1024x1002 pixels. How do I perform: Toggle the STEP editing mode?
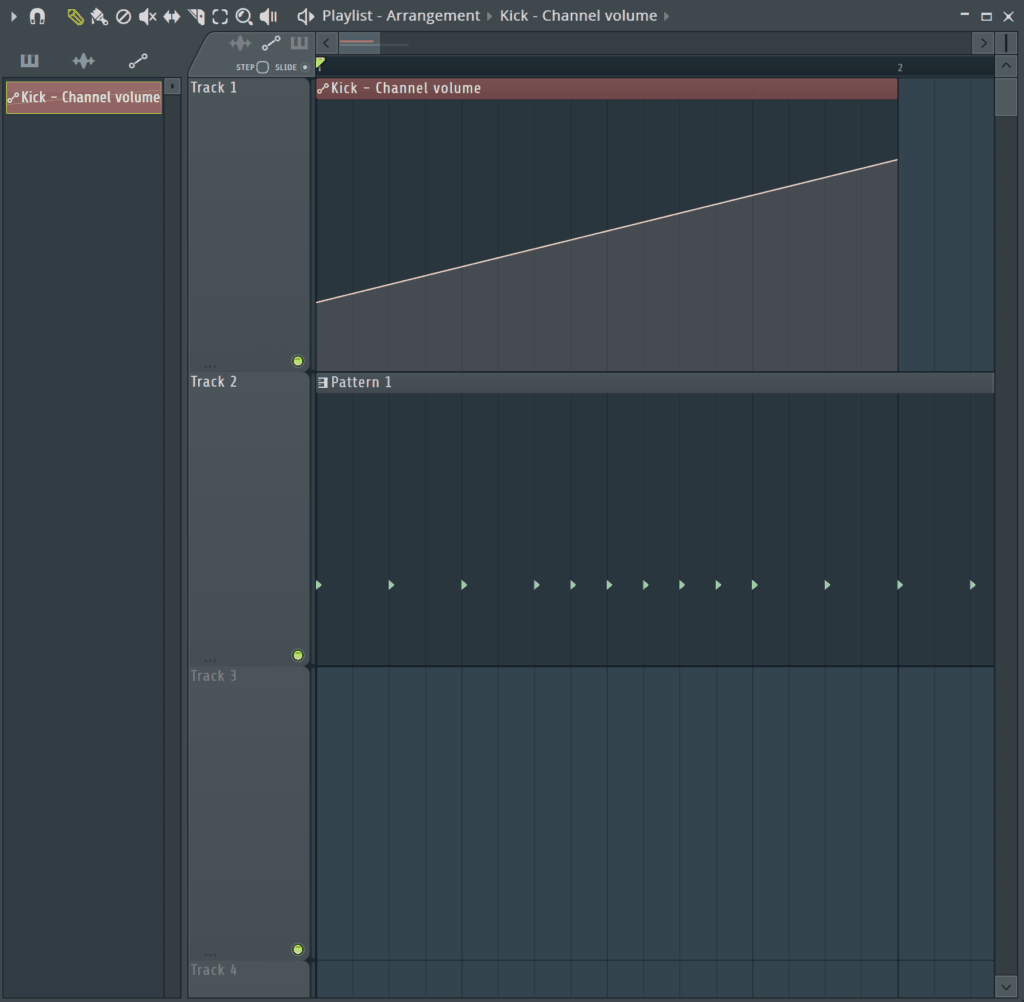pyautogui.click(x=262, y=67)
